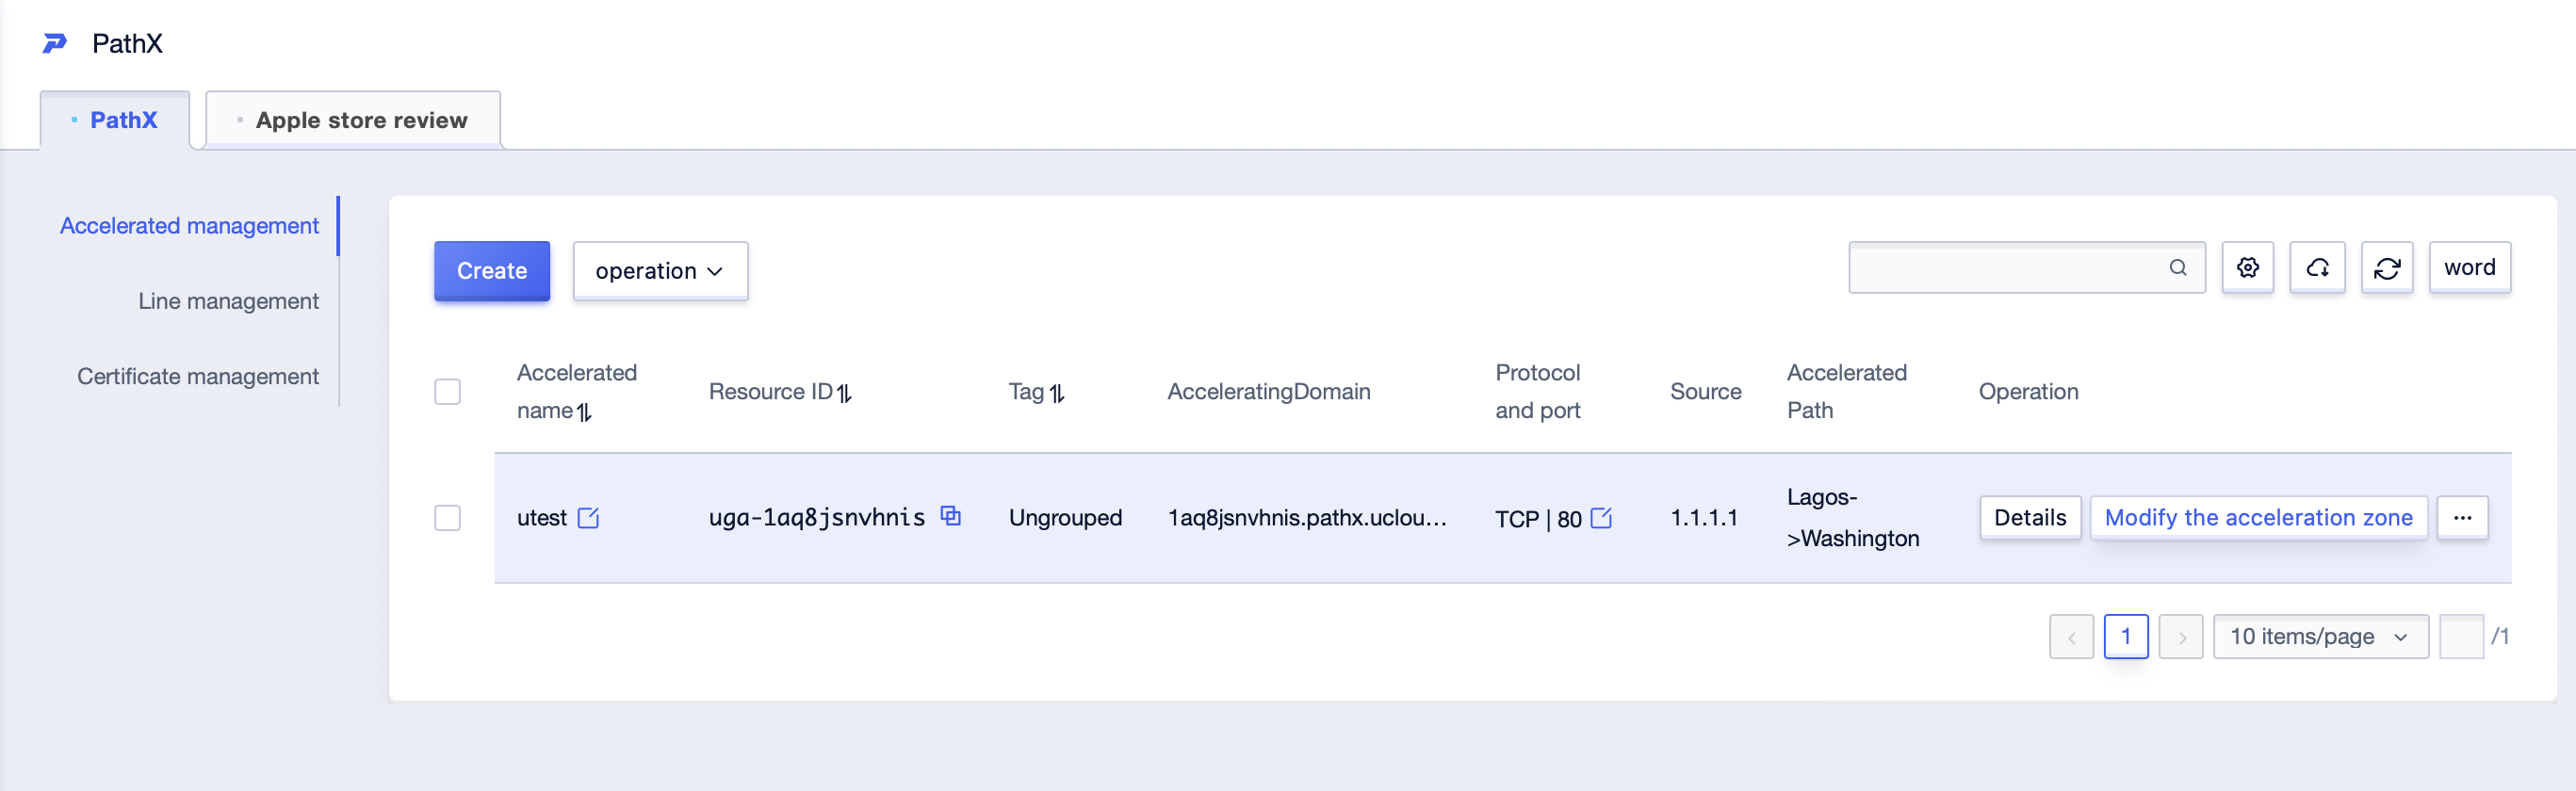Expand the operation dropdown
Viewport: 2576px width, 791px height.
coord(660,270)
